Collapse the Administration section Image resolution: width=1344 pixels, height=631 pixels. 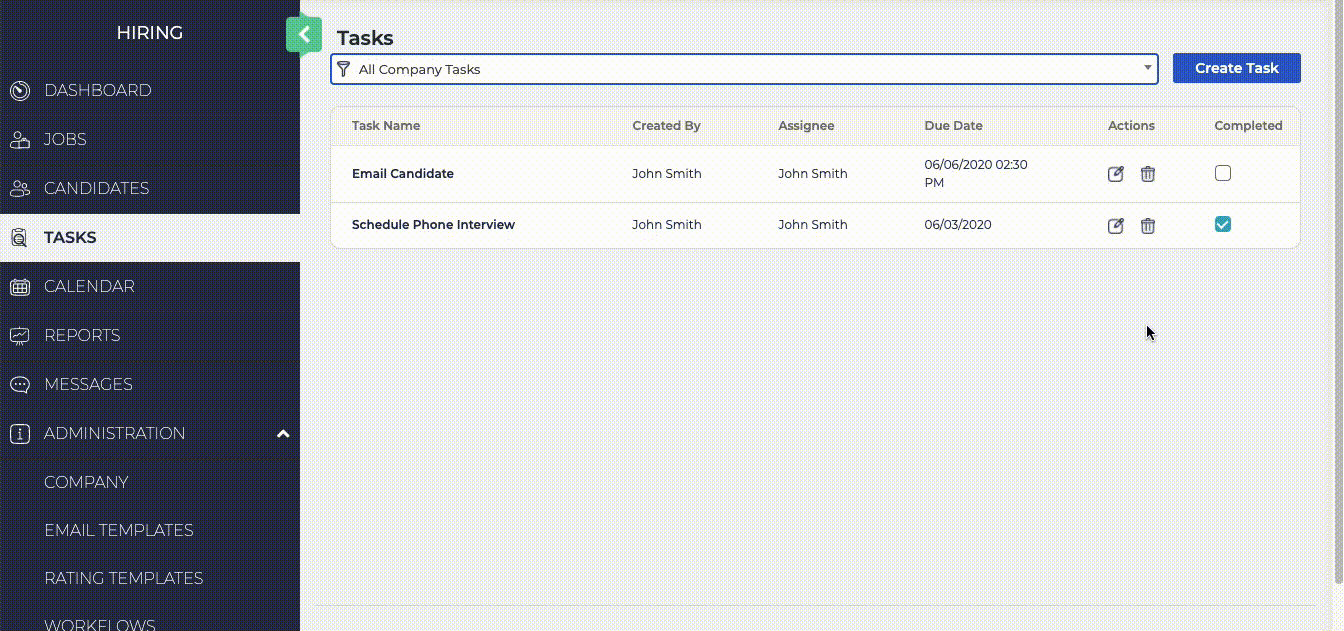[283, 433]
